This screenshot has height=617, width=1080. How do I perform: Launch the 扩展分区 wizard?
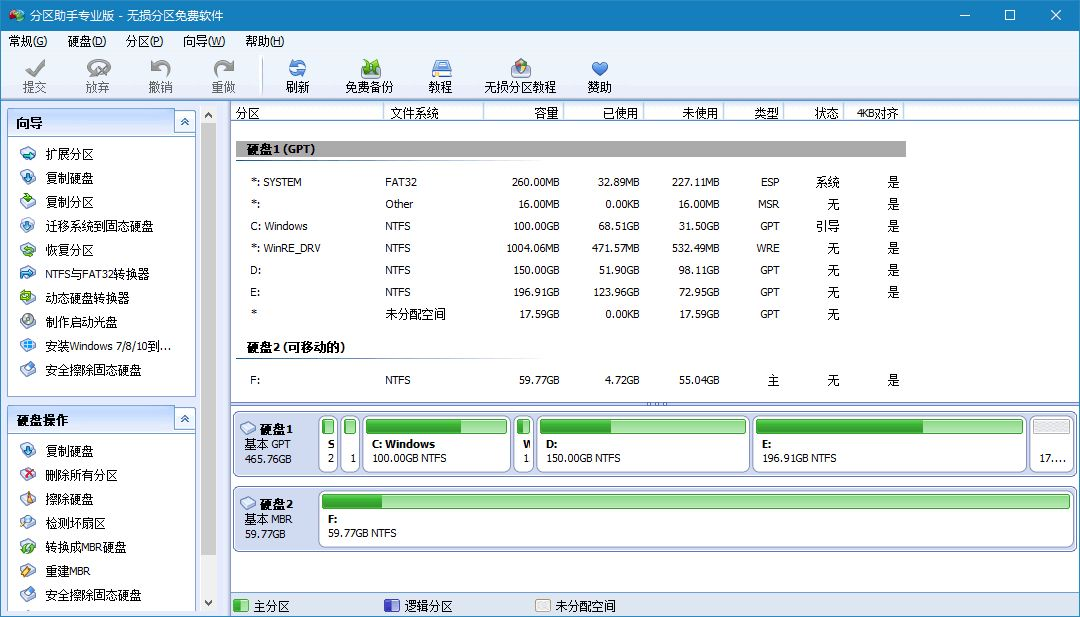point(58,154)
